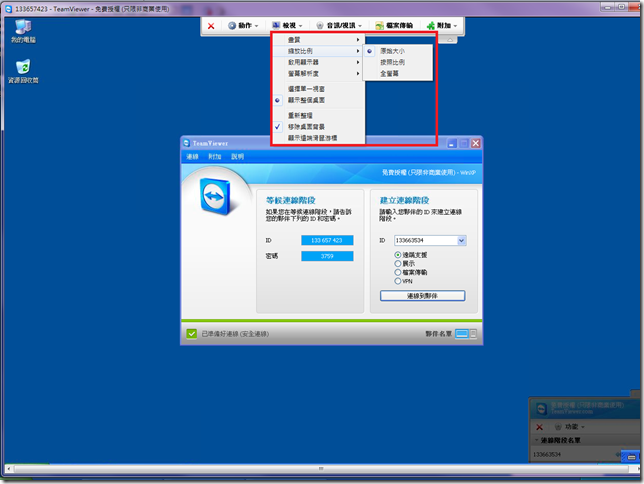644x484 pixels.
Task: Expand the 螢幕解析度 (screen resolution) submenu
Action: click(x=319, y=74)
